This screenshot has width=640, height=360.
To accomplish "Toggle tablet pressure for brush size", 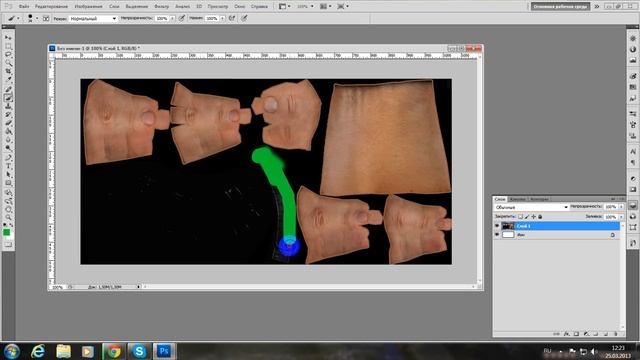I will [x=244, y=18].
